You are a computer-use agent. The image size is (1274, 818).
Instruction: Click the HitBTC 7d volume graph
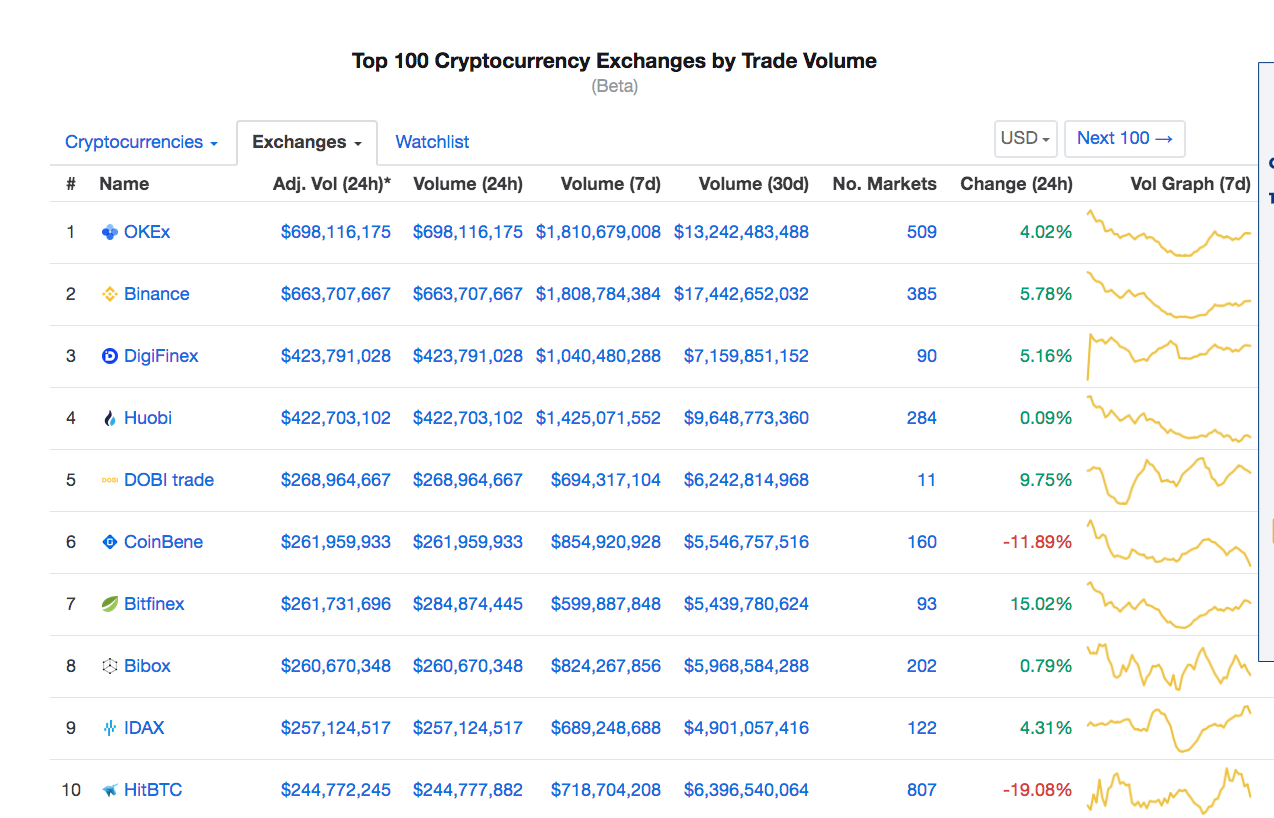click(x=1170, y=789)
